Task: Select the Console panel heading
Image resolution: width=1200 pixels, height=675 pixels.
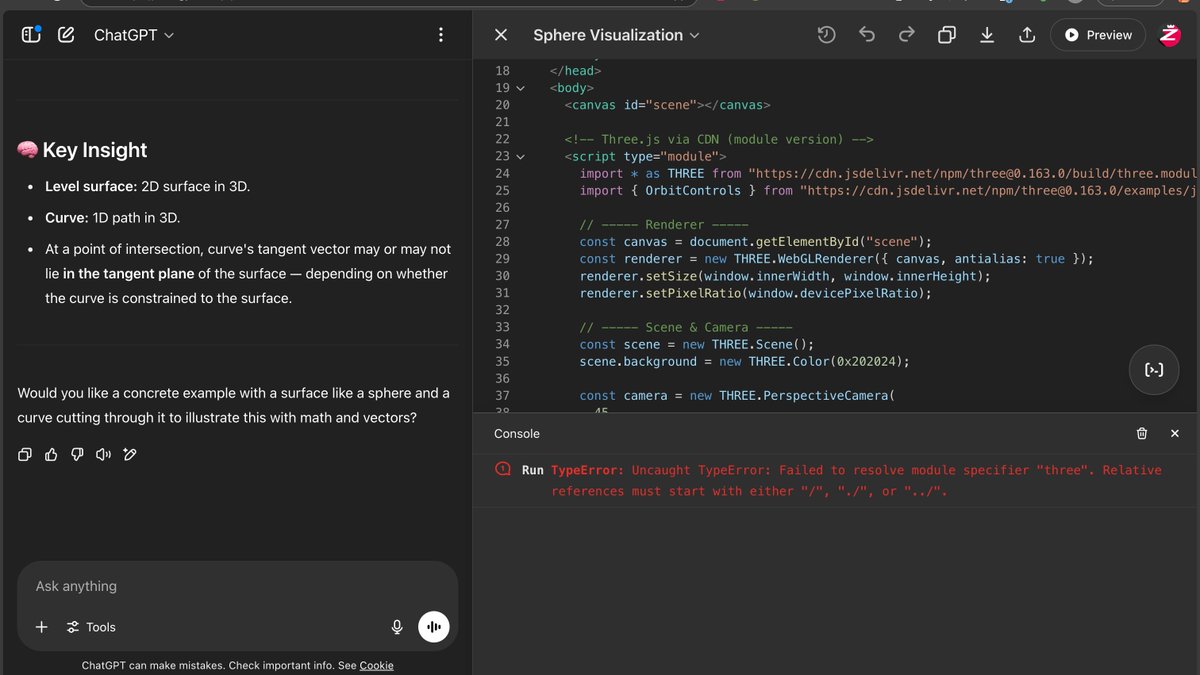Action: pos(517,433)
